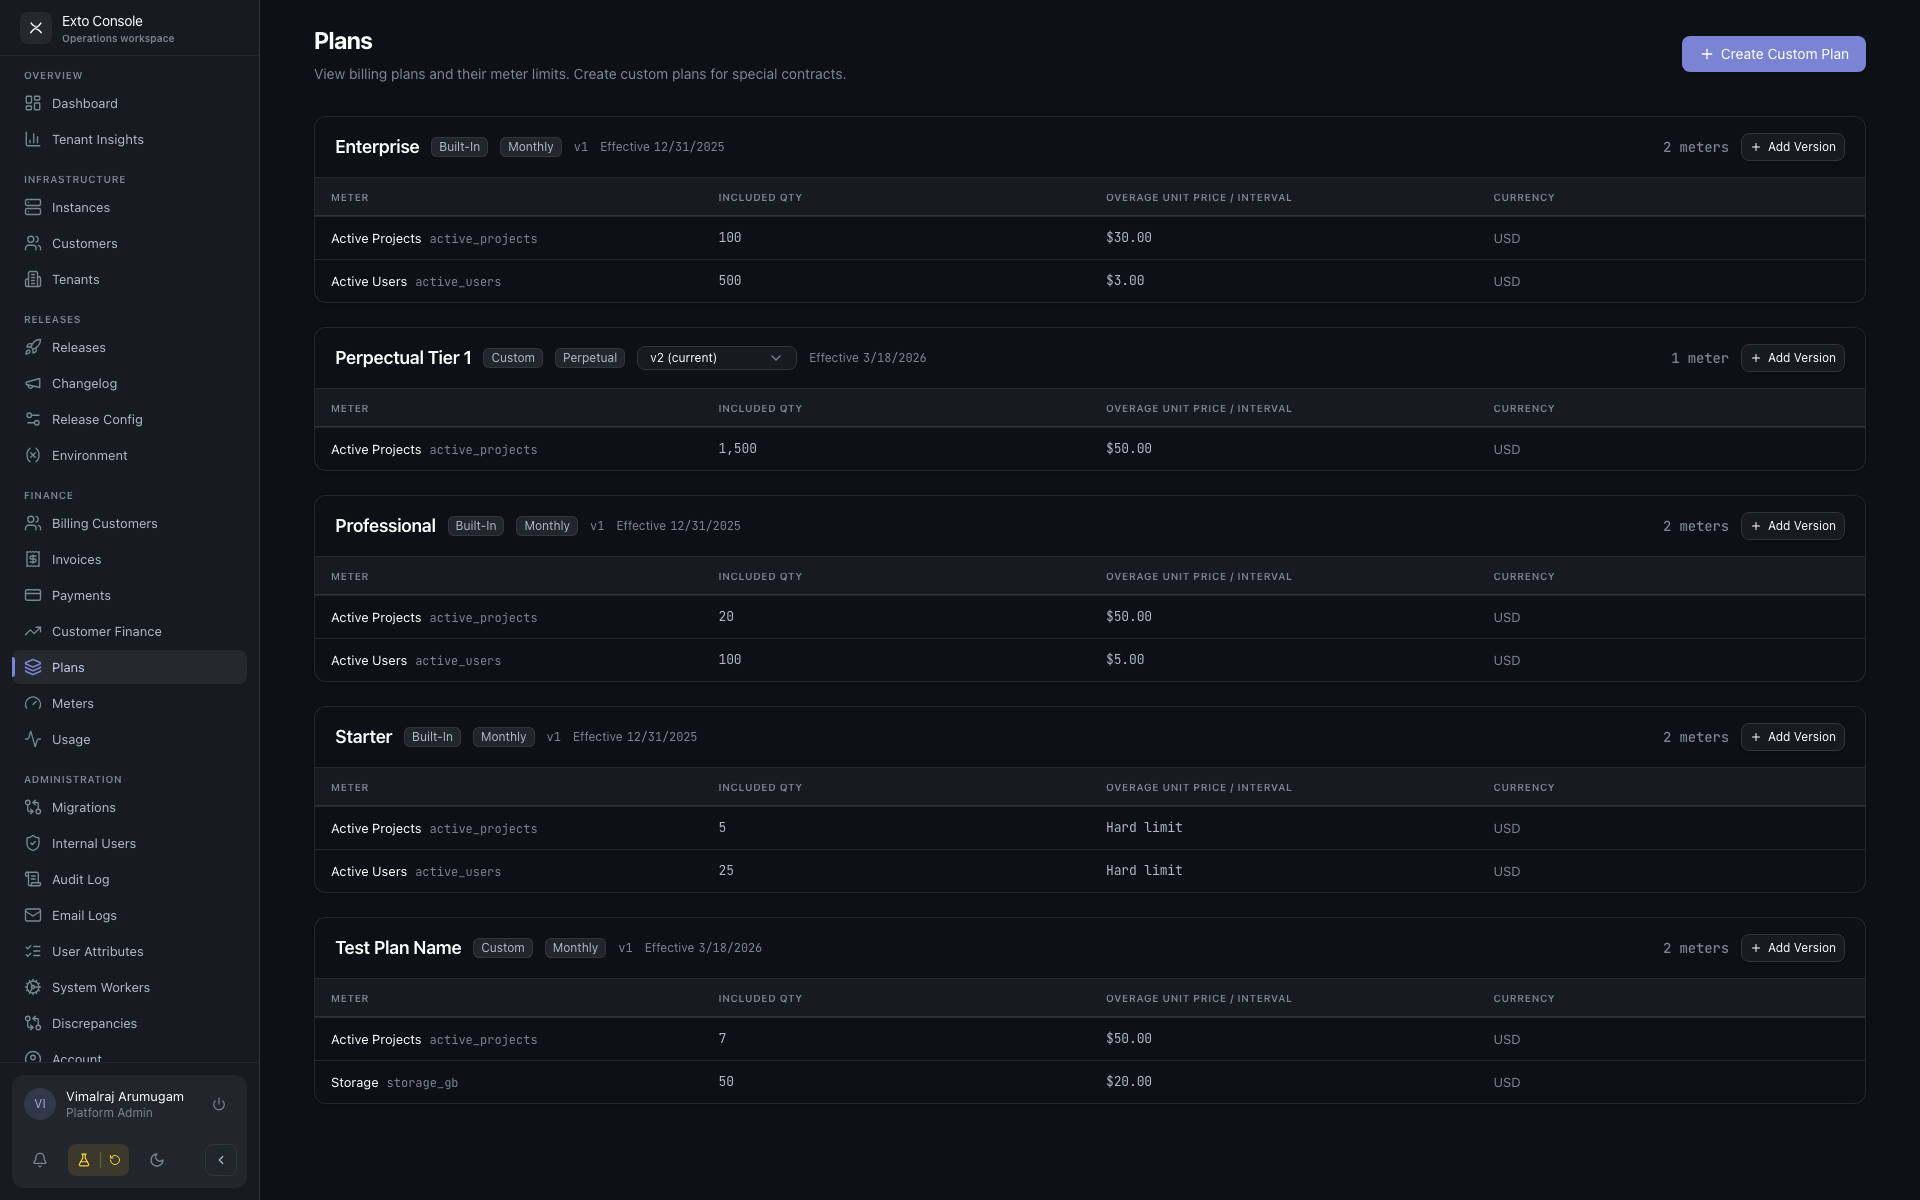Click the Built-In badge on Professional
Viewport: 1920px width, 1200px height.
[x=476, y=526]
